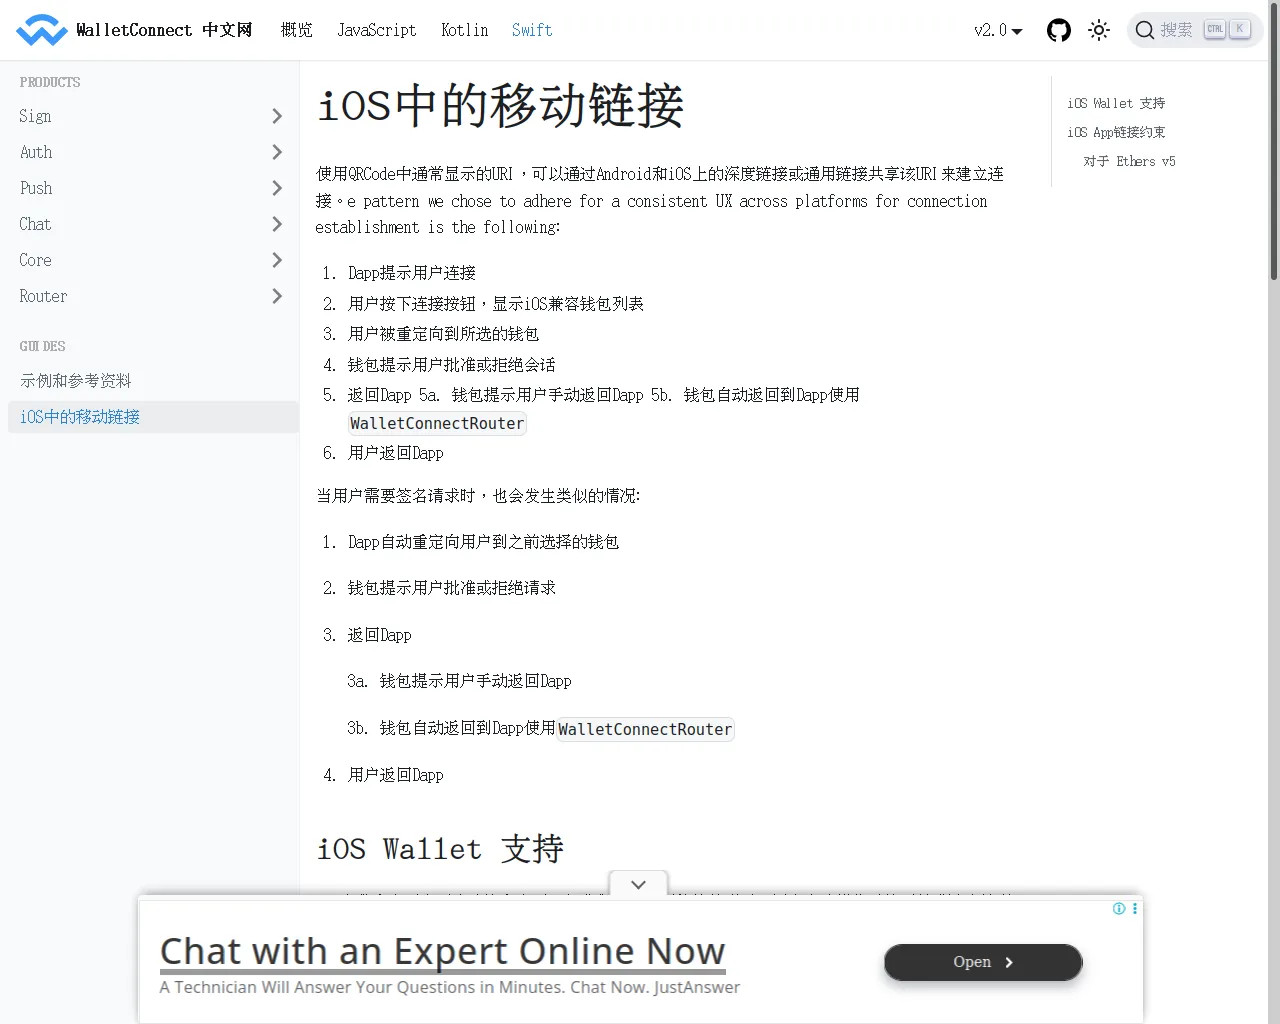Jump to 对于 Ethers v5 in contents
1280x1024 pixels.
1130,161
